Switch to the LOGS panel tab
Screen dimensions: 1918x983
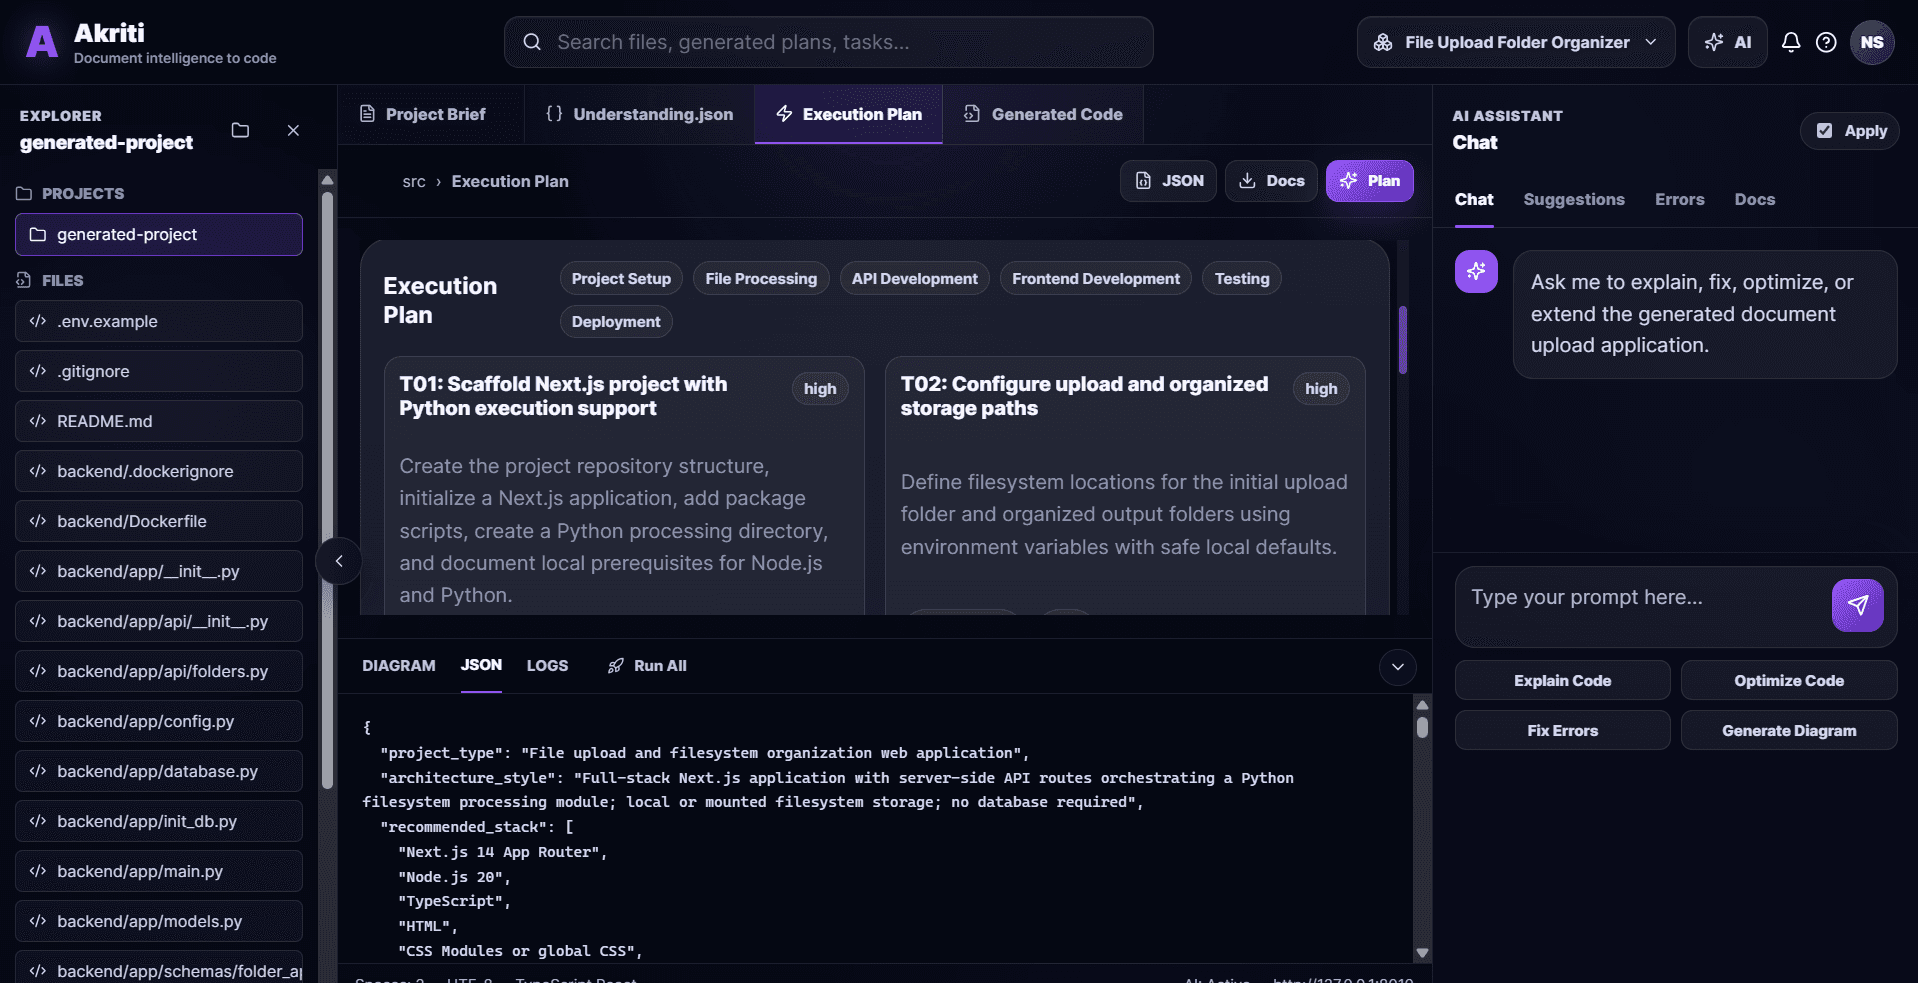[x=547, y=666]
